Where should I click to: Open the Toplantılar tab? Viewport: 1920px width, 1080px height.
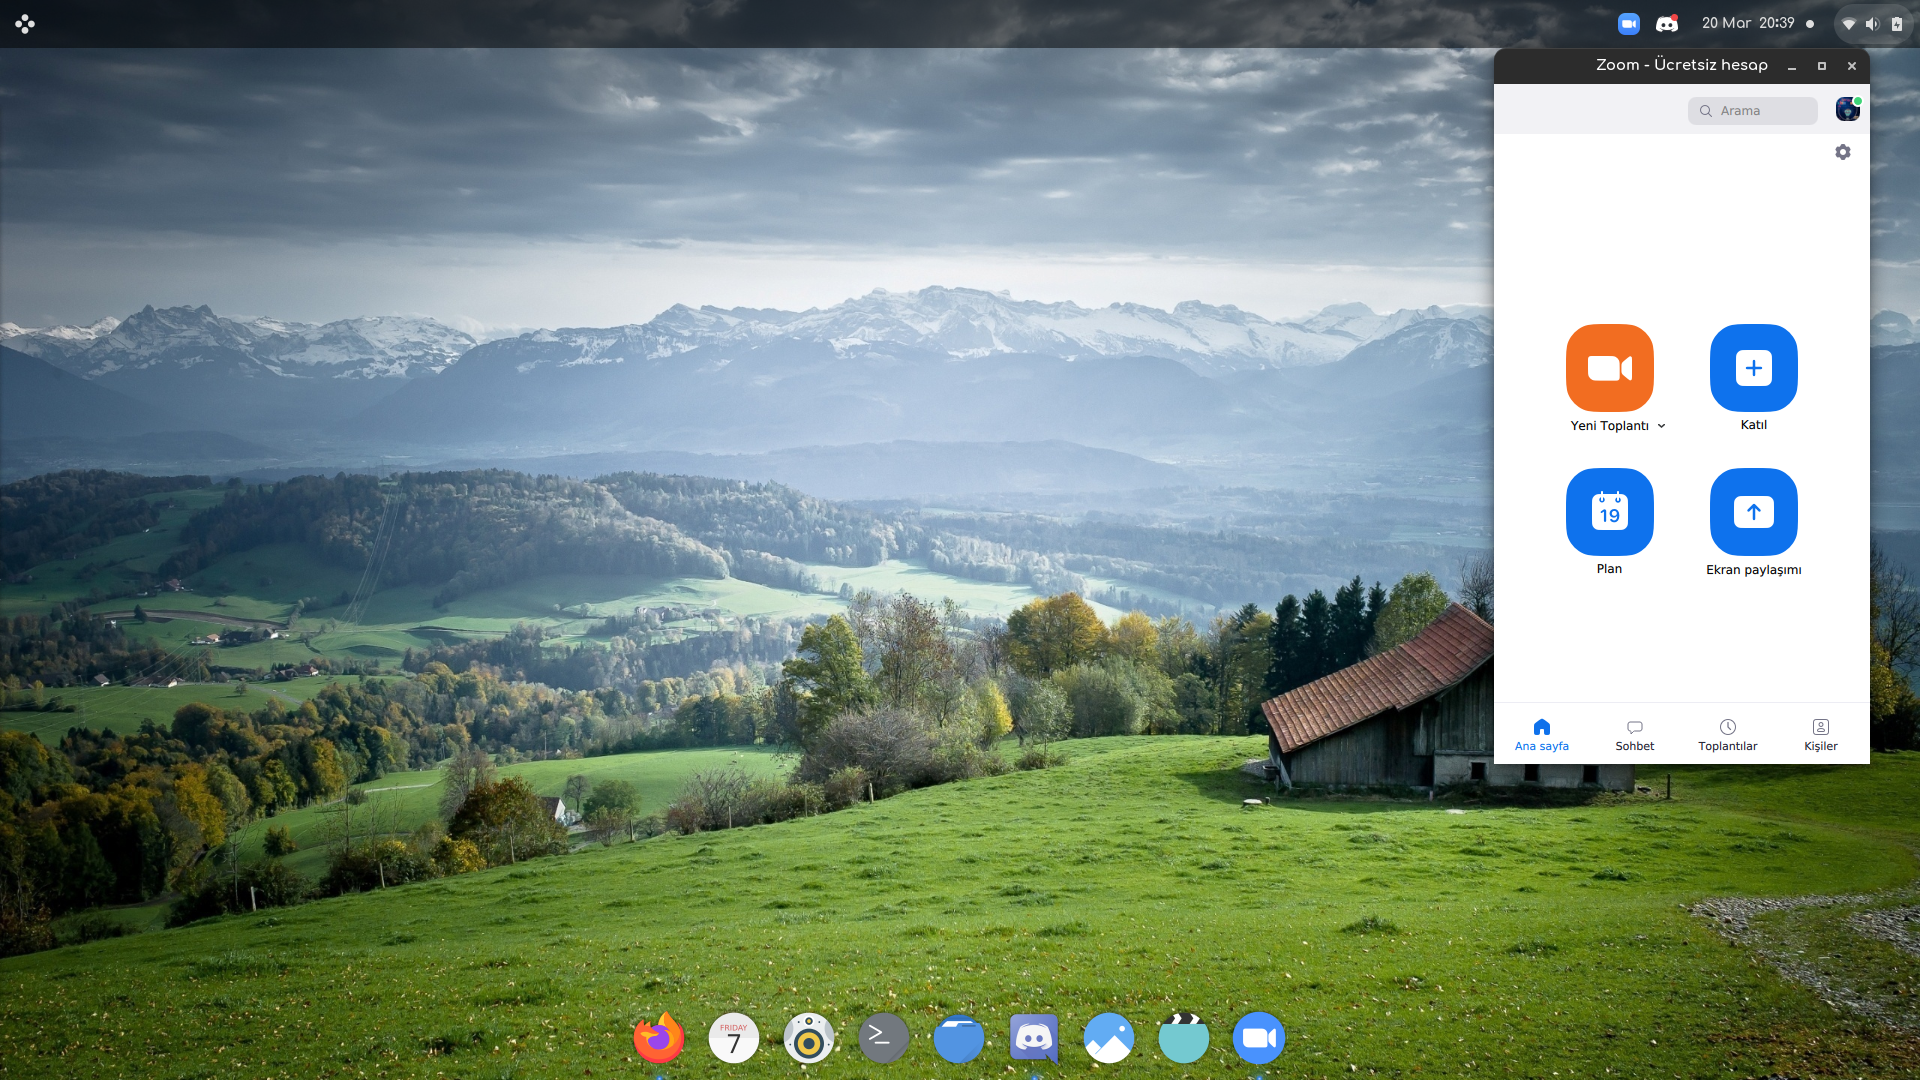pyautogui.click(x=1727, y=735)
